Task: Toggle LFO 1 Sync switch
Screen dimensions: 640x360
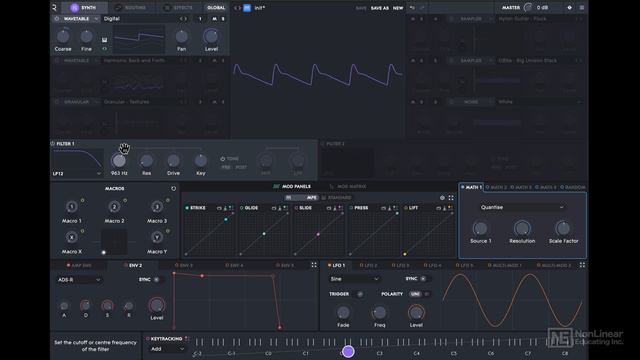Action: point(424,279)
